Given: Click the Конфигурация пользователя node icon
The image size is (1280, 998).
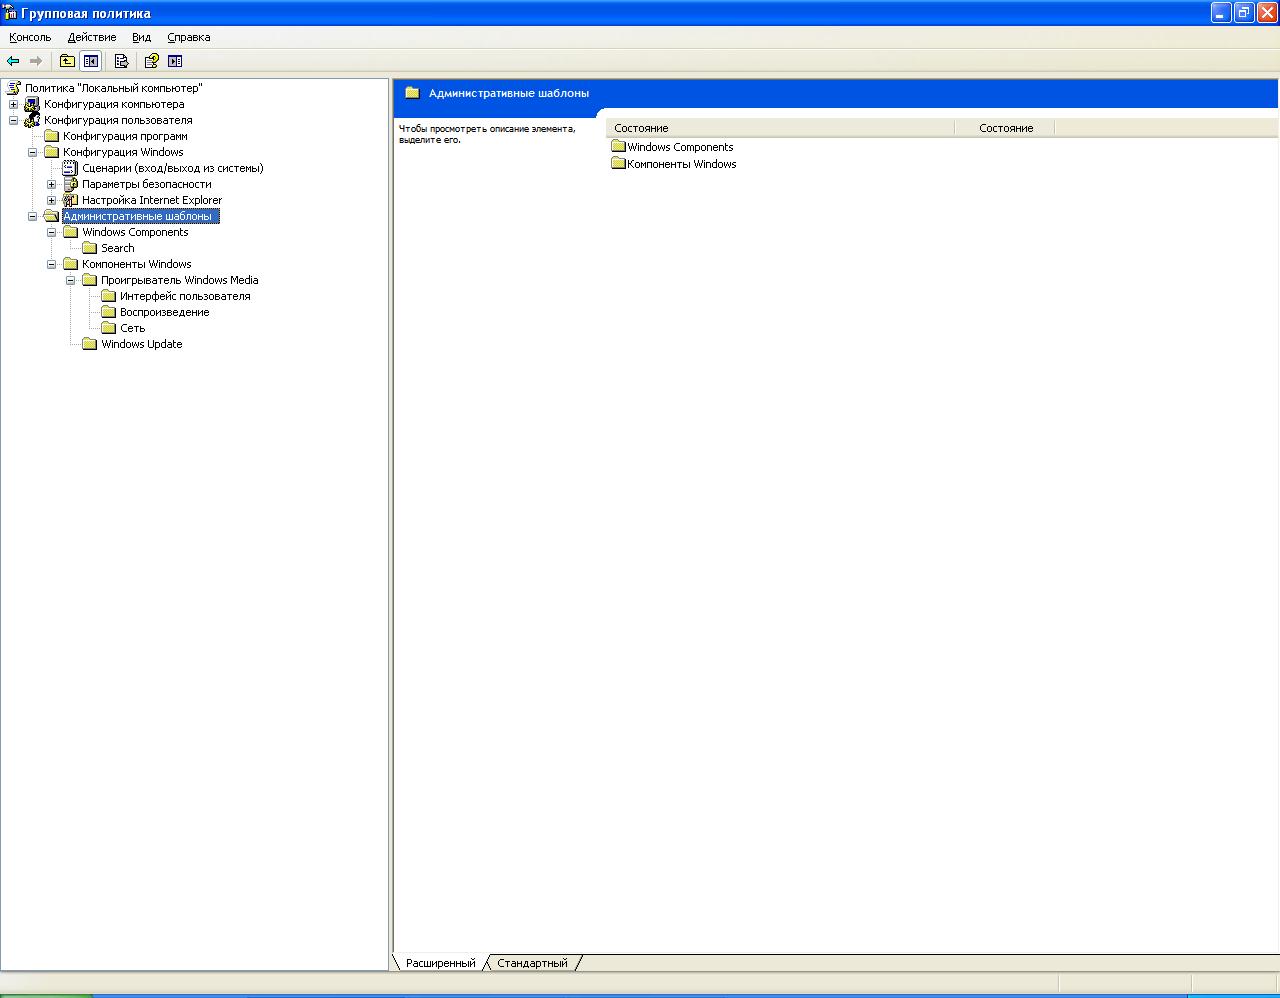Looking at the screenshot, I should tap(32, 120).
